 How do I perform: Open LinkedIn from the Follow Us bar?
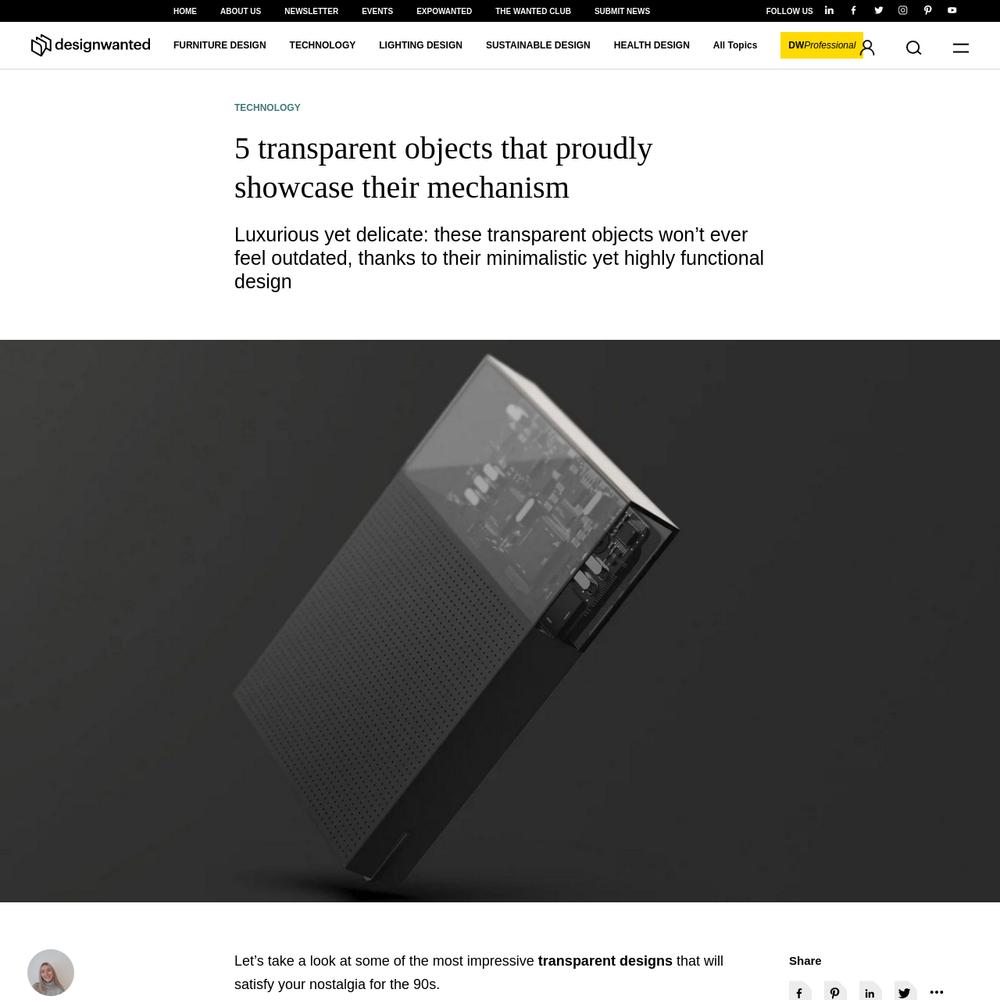click(829, 10)
